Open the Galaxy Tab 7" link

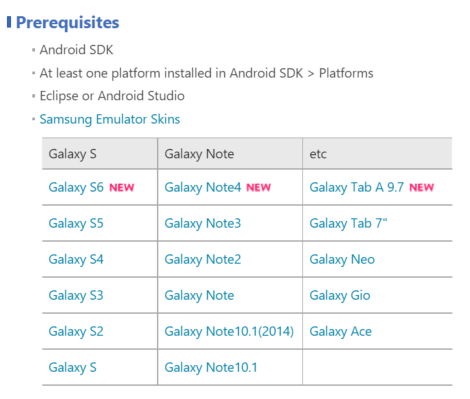click(348, 224)
